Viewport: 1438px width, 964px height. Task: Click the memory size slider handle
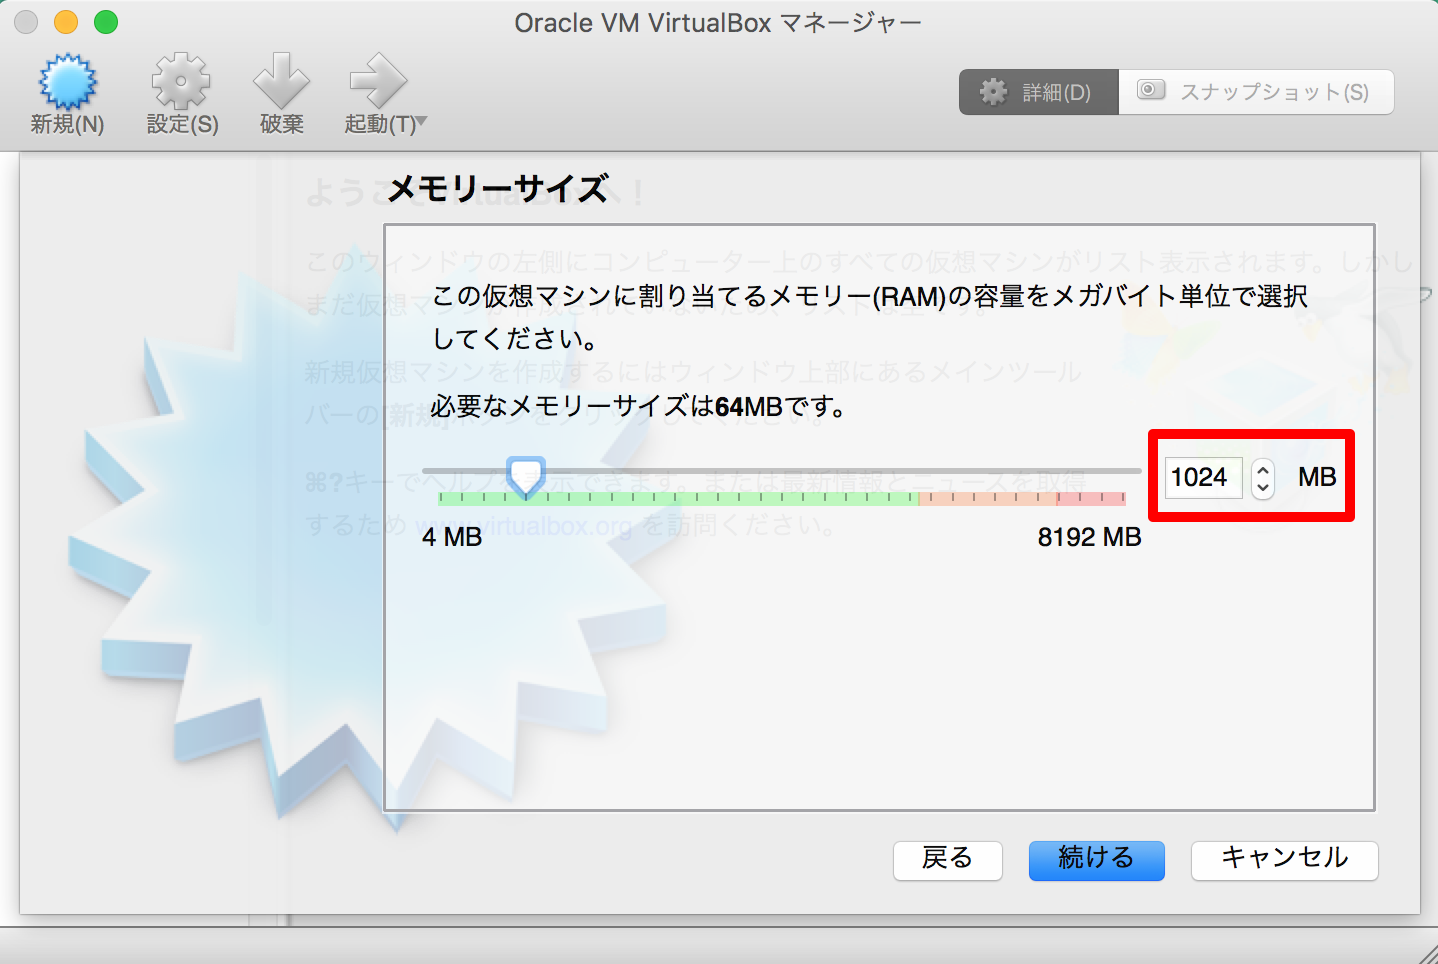coord(525,477)
